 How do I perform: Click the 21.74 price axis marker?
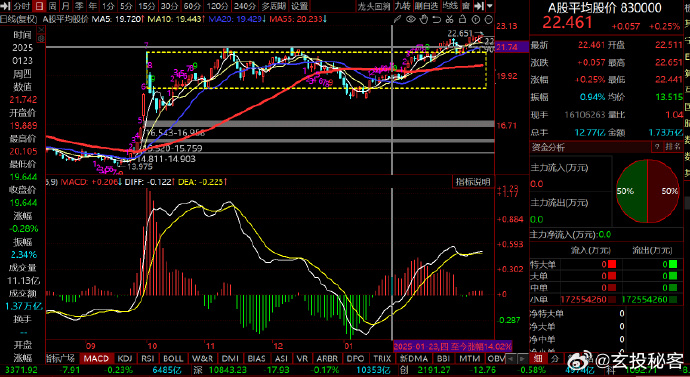[x=512, y=47]
